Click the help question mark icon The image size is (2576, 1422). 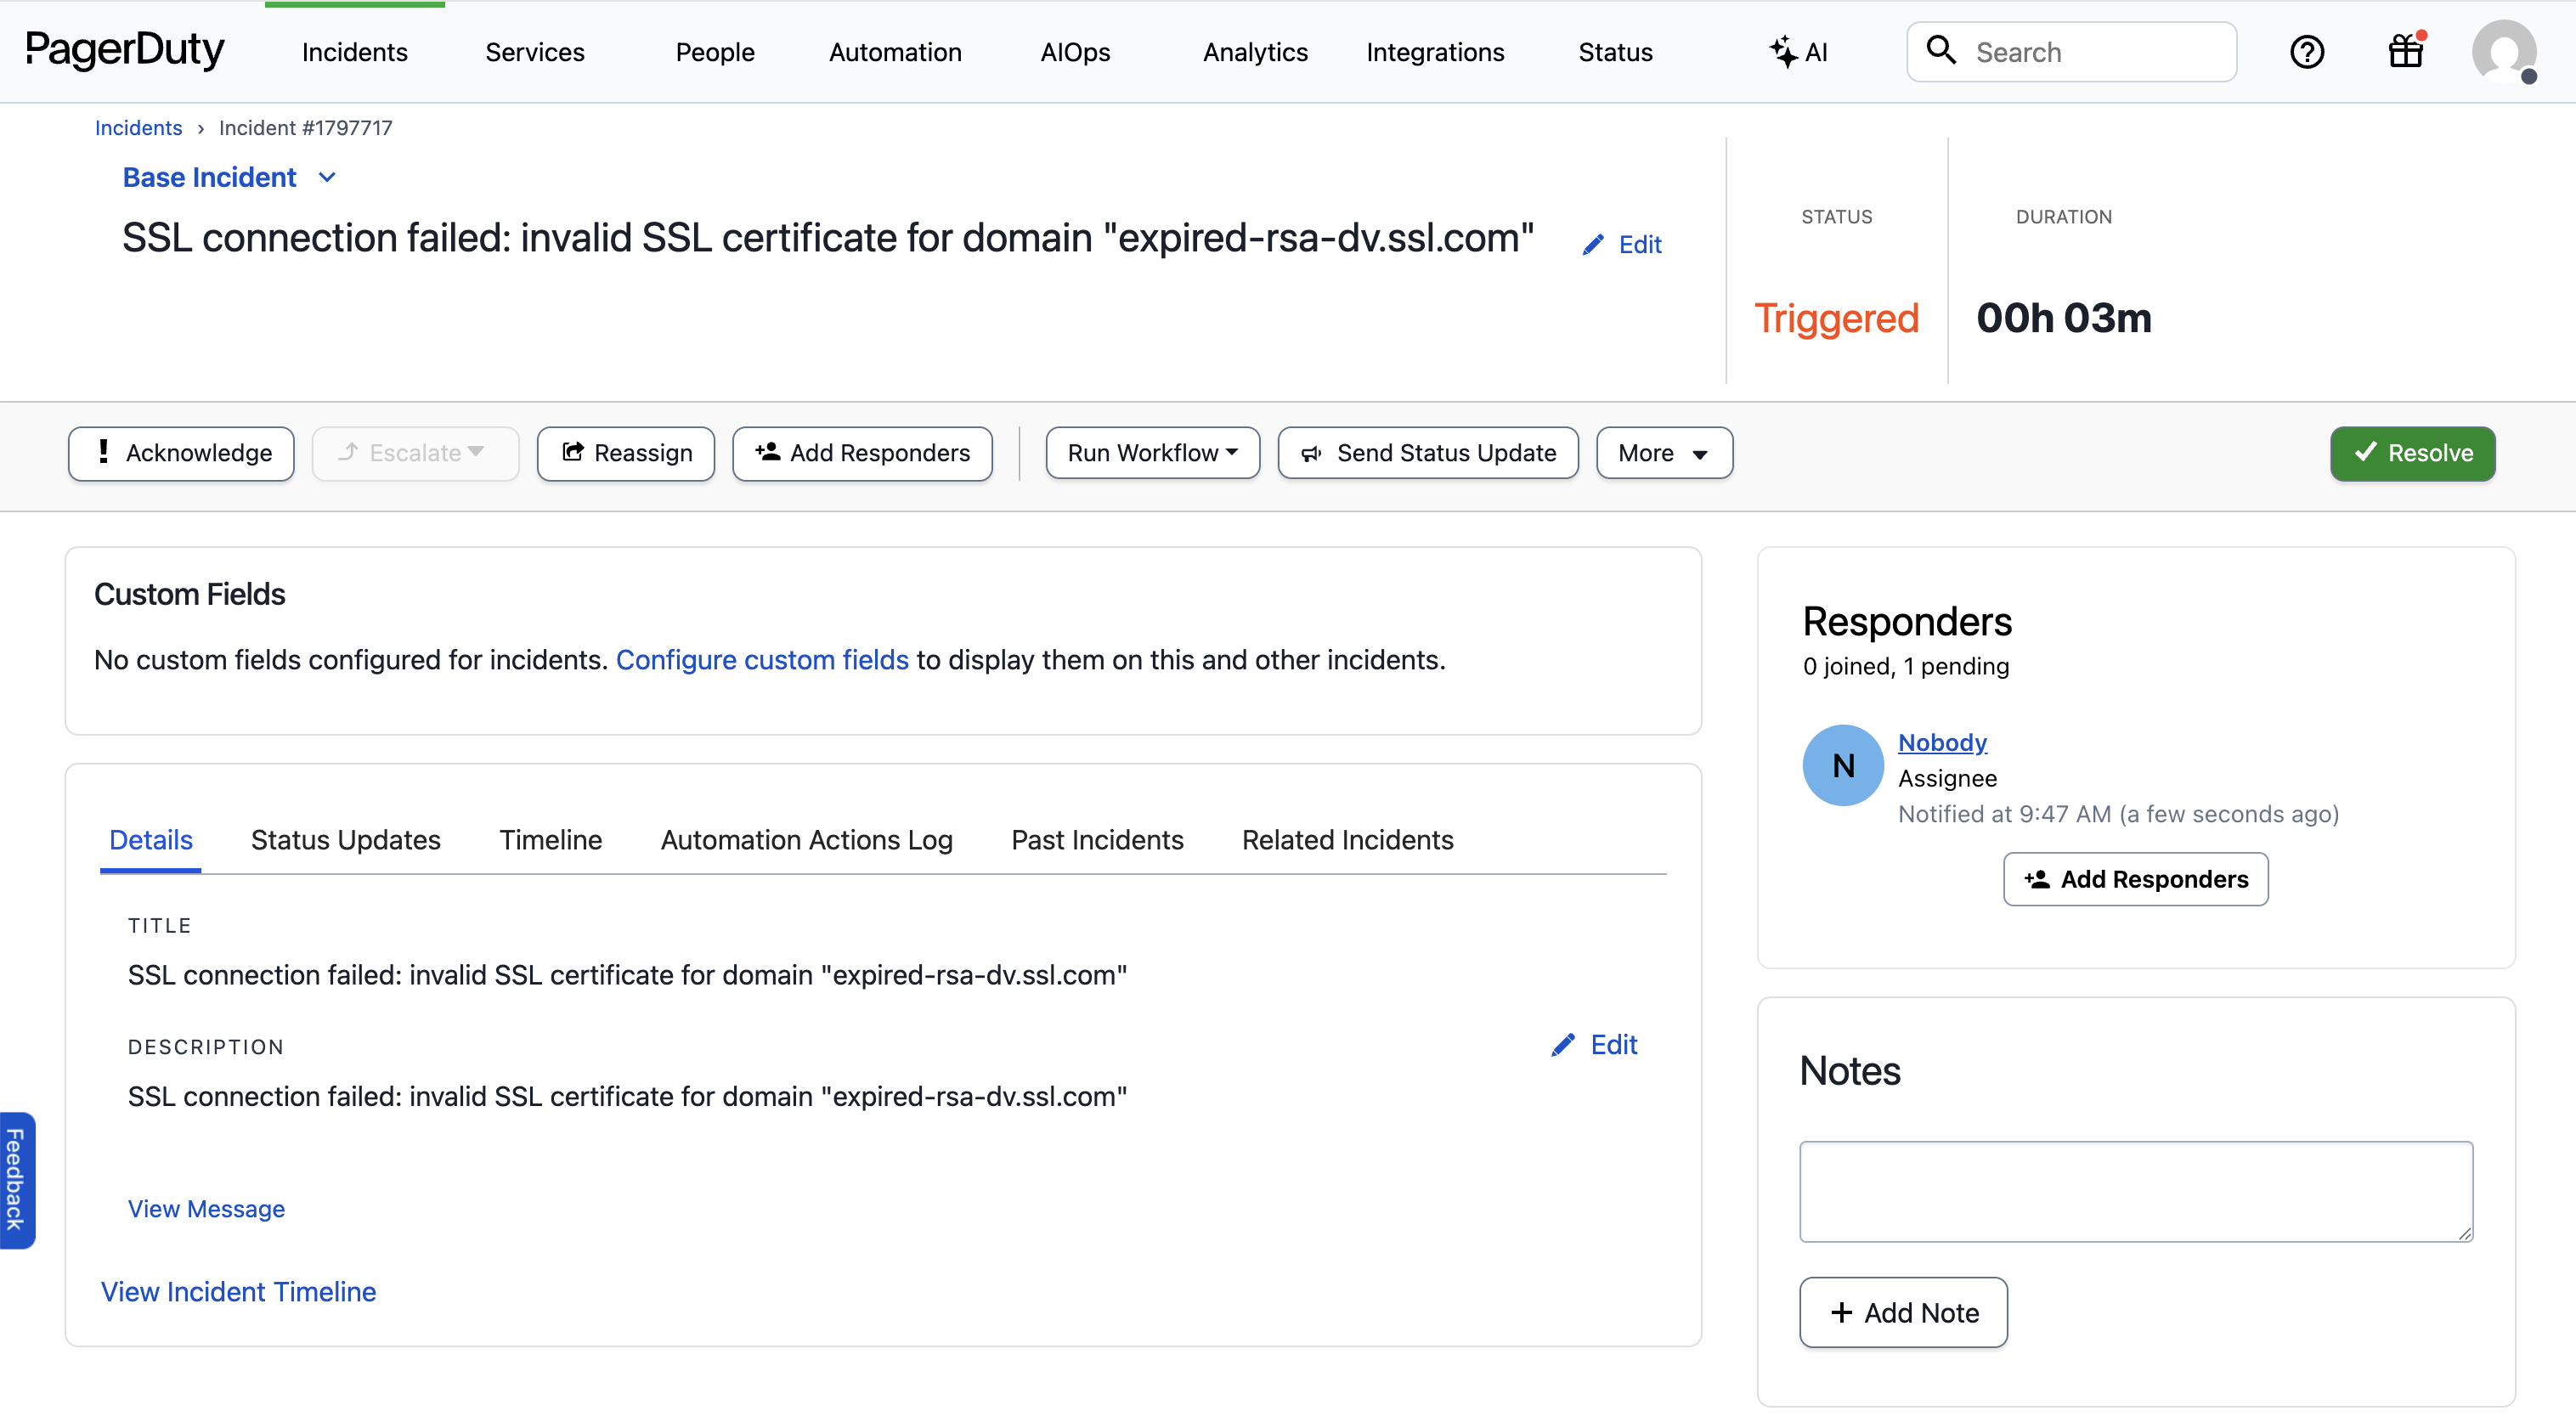2306,52
